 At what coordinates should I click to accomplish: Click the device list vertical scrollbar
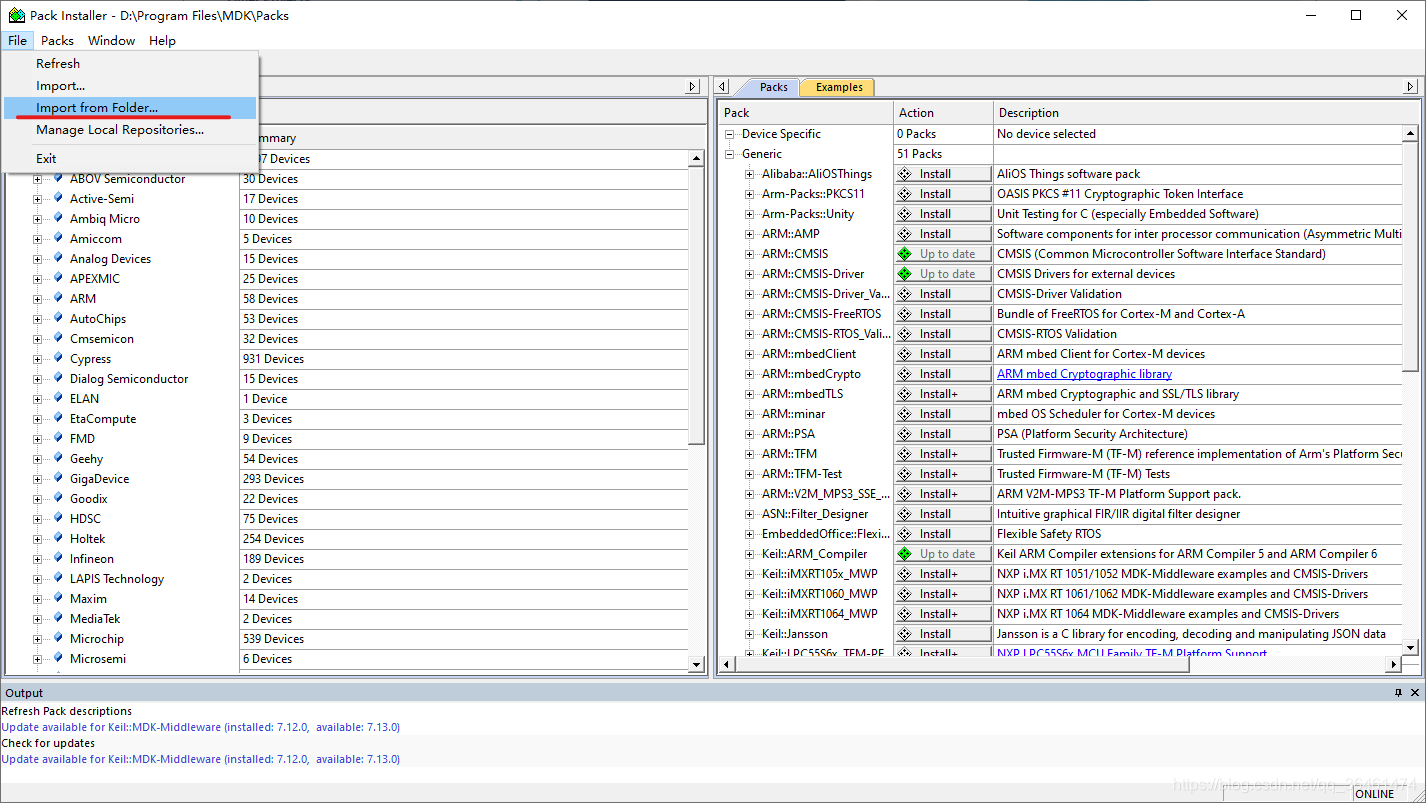697,410
